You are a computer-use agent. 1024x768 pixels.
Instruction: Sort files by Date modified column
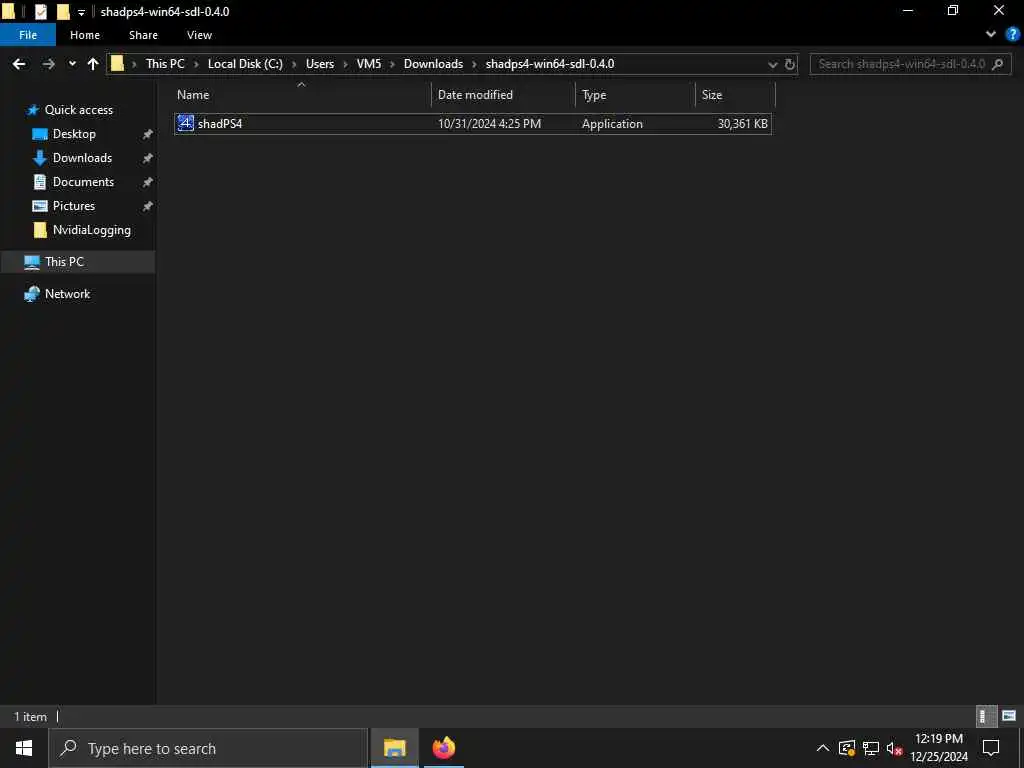(x=504, y=95)
